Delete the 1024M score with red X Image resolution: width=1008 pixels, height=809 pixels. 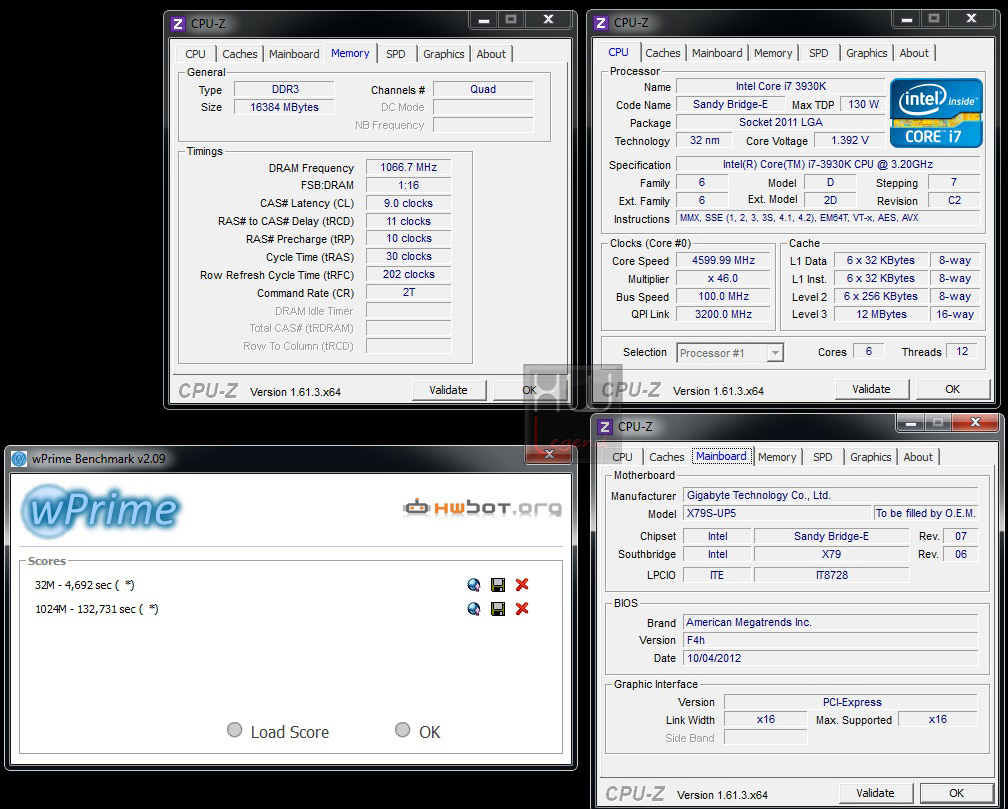click(522, 608)
